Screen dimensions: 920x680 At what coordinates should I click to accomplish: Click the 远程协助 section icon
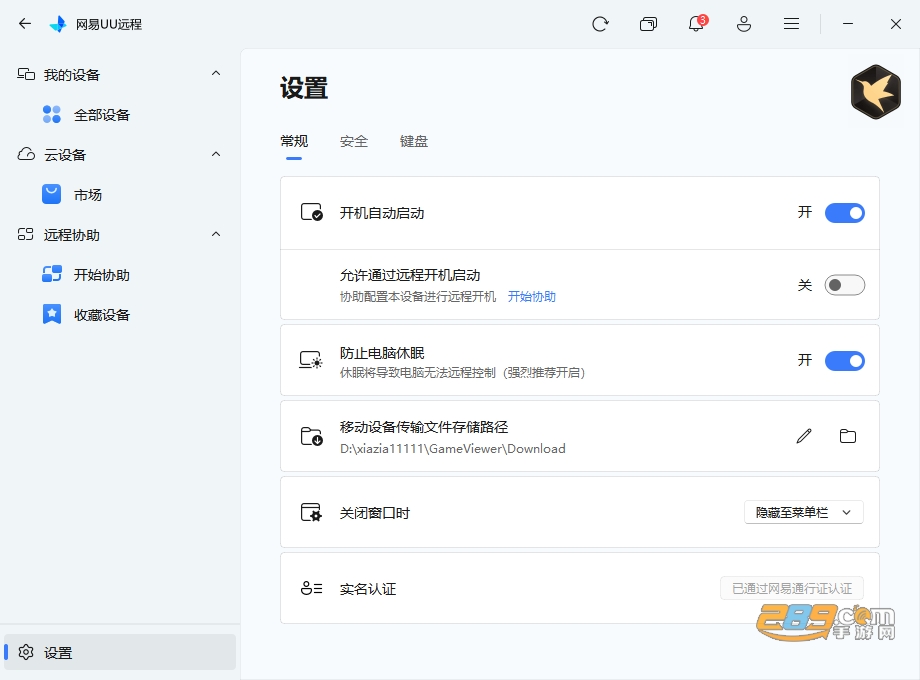(26, 235)
